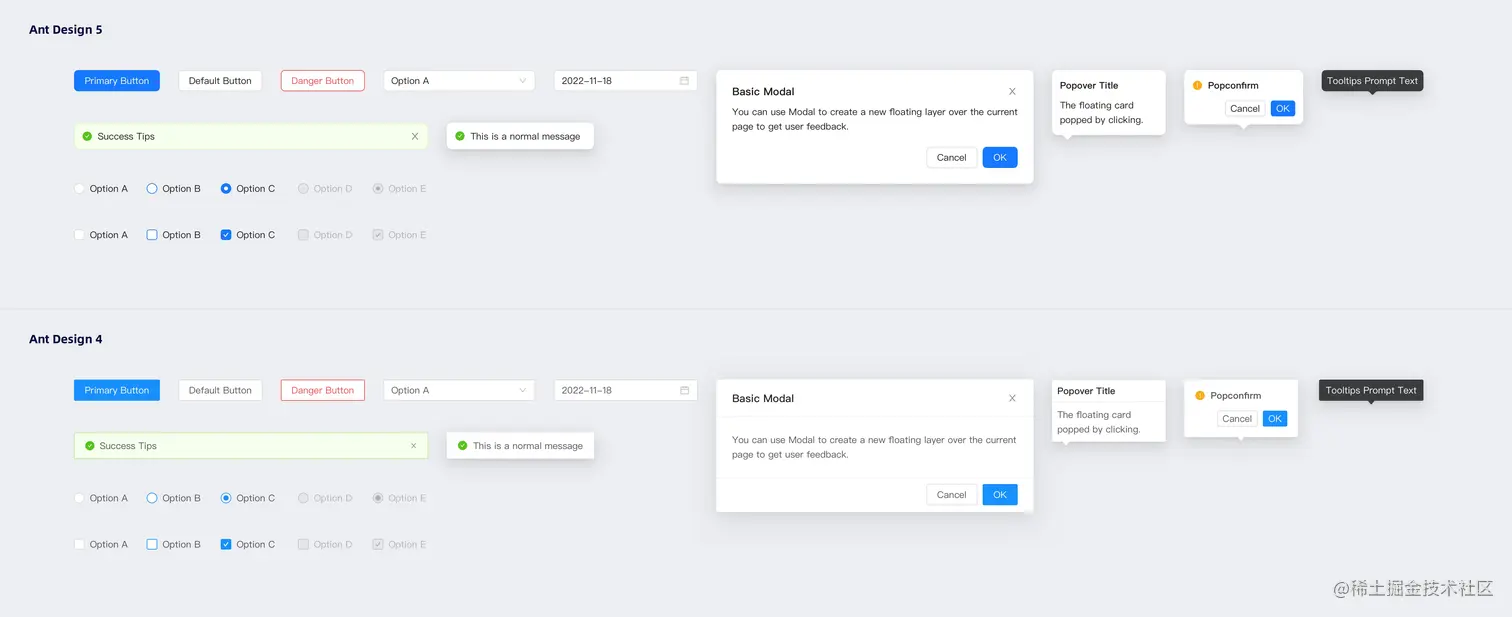Click disabled radio Option D in Ant Design 5
The height and width of the screenshot is (617, 1512).
[x=303, y=188]
